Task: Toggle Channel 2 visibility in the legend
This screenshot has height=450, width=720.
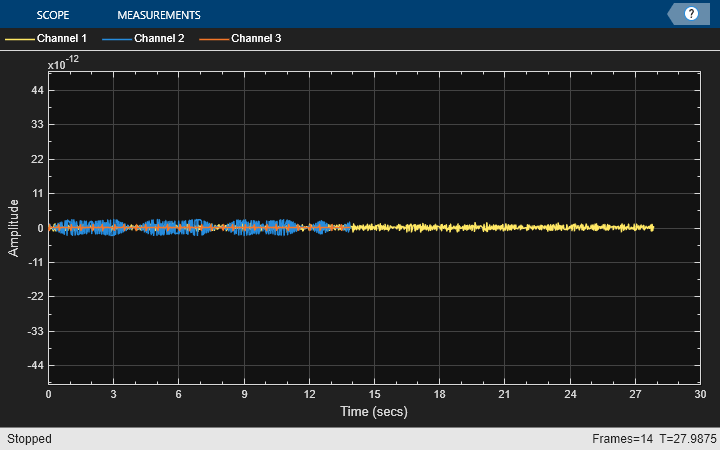Action: [x=159, y=39]
